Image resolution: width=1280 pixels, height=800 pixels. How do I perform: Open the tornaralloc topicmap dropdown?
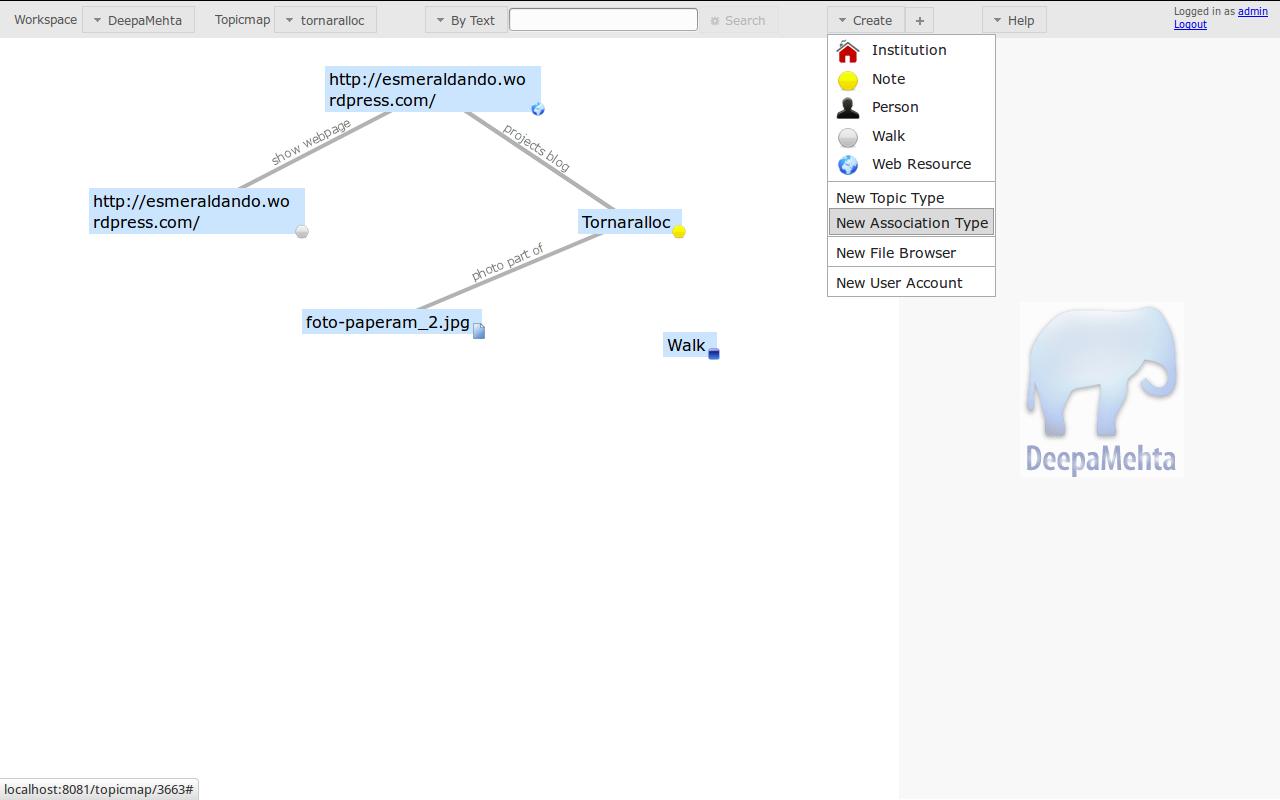point(325,20)
